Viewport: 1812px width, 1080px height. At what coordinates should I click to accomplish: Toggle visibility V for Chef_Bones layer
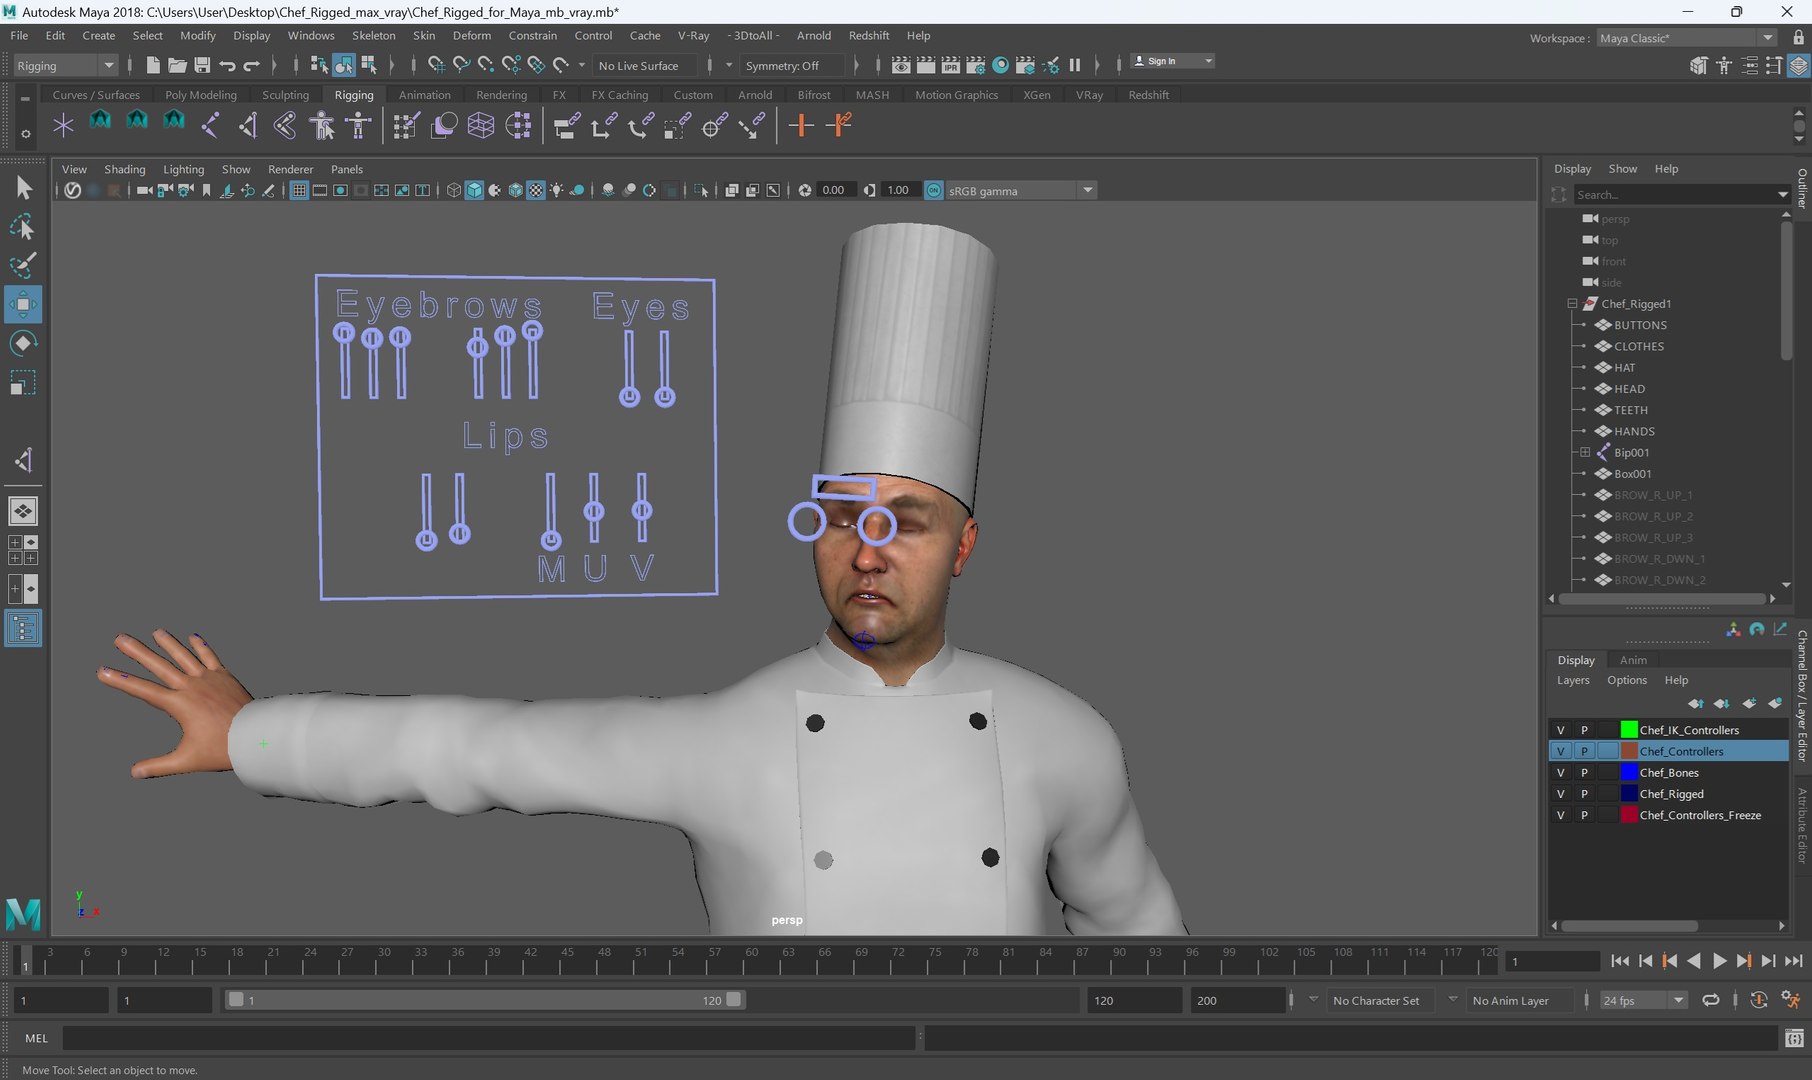click(1560, 773)
